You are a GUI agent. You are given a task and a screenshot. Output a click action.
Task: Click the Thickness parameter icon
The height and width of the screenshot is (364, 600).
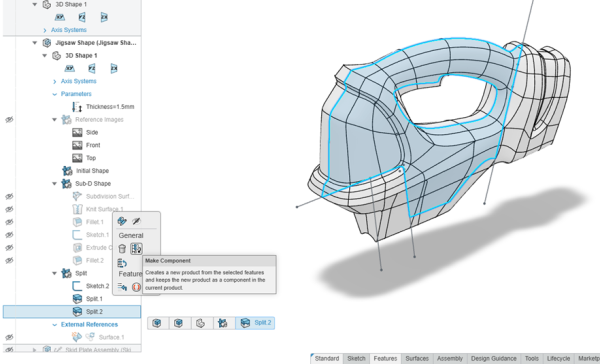click(x=77, y=107)
